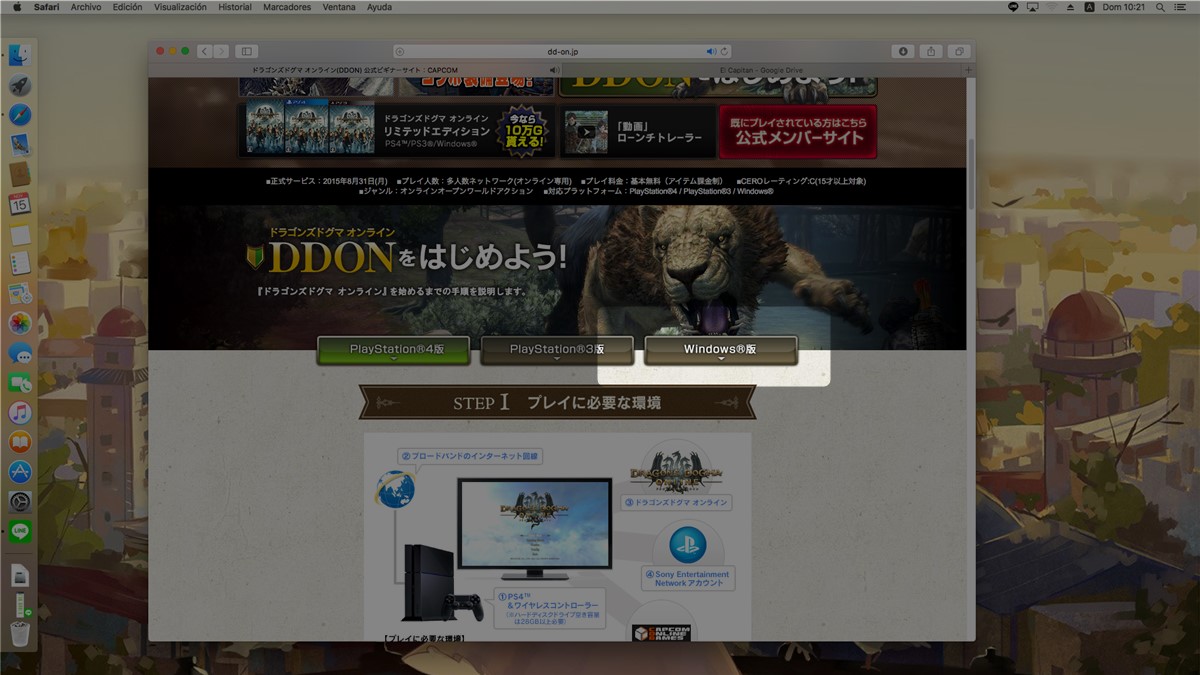The width and height of the screenshot is (1200, 675).
Task: Expand PlayStation®3版 section
Action: pyautogui.click(x=559, y=351)
